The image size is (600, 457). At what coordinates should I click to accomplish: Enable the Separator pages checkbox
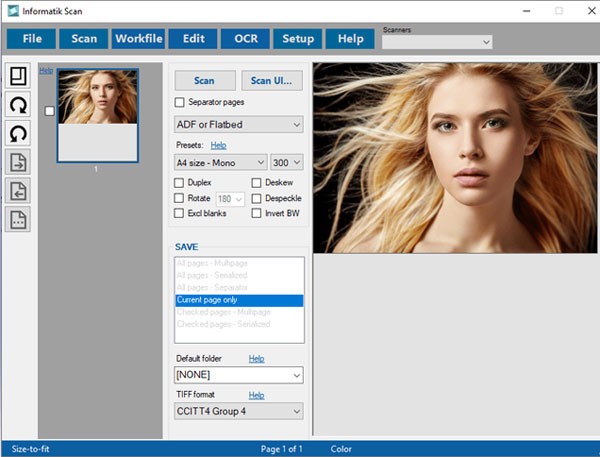(x=180, y=102)
